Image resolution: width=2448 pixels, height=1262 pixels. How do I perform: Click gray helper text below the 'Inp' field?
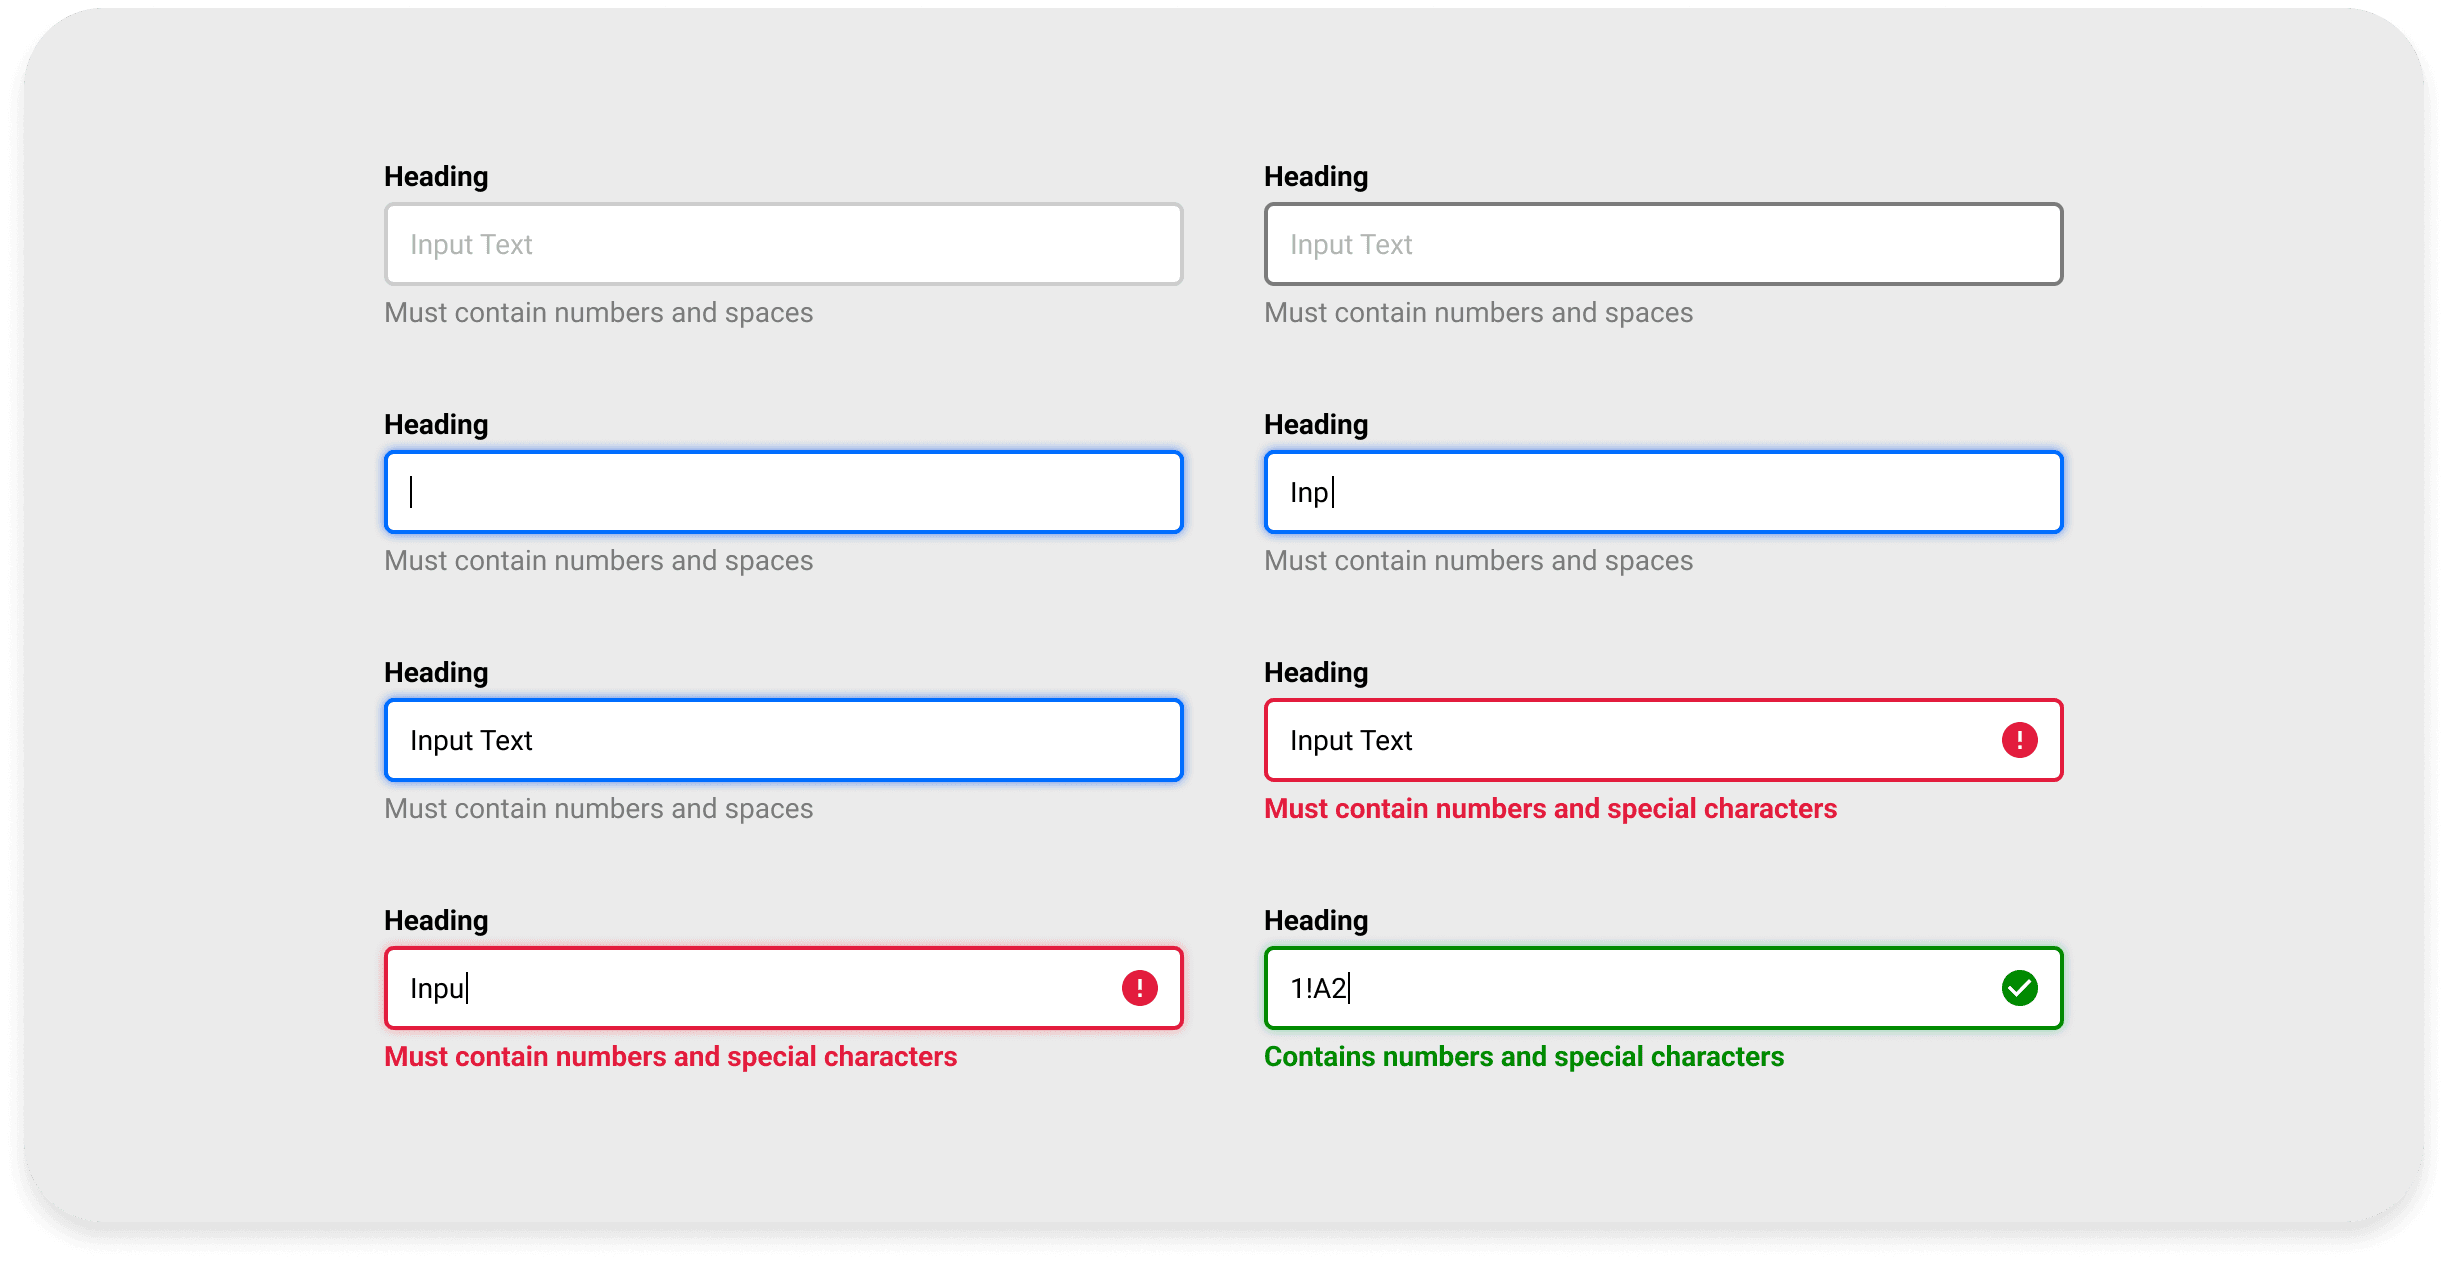1478,561
